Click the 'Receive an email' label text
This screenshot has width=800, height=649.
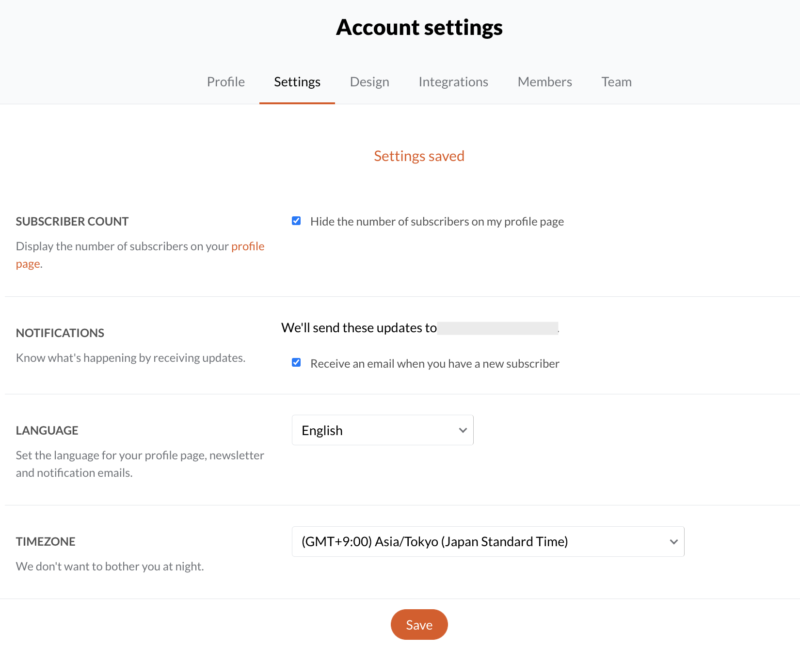[435, 363]
